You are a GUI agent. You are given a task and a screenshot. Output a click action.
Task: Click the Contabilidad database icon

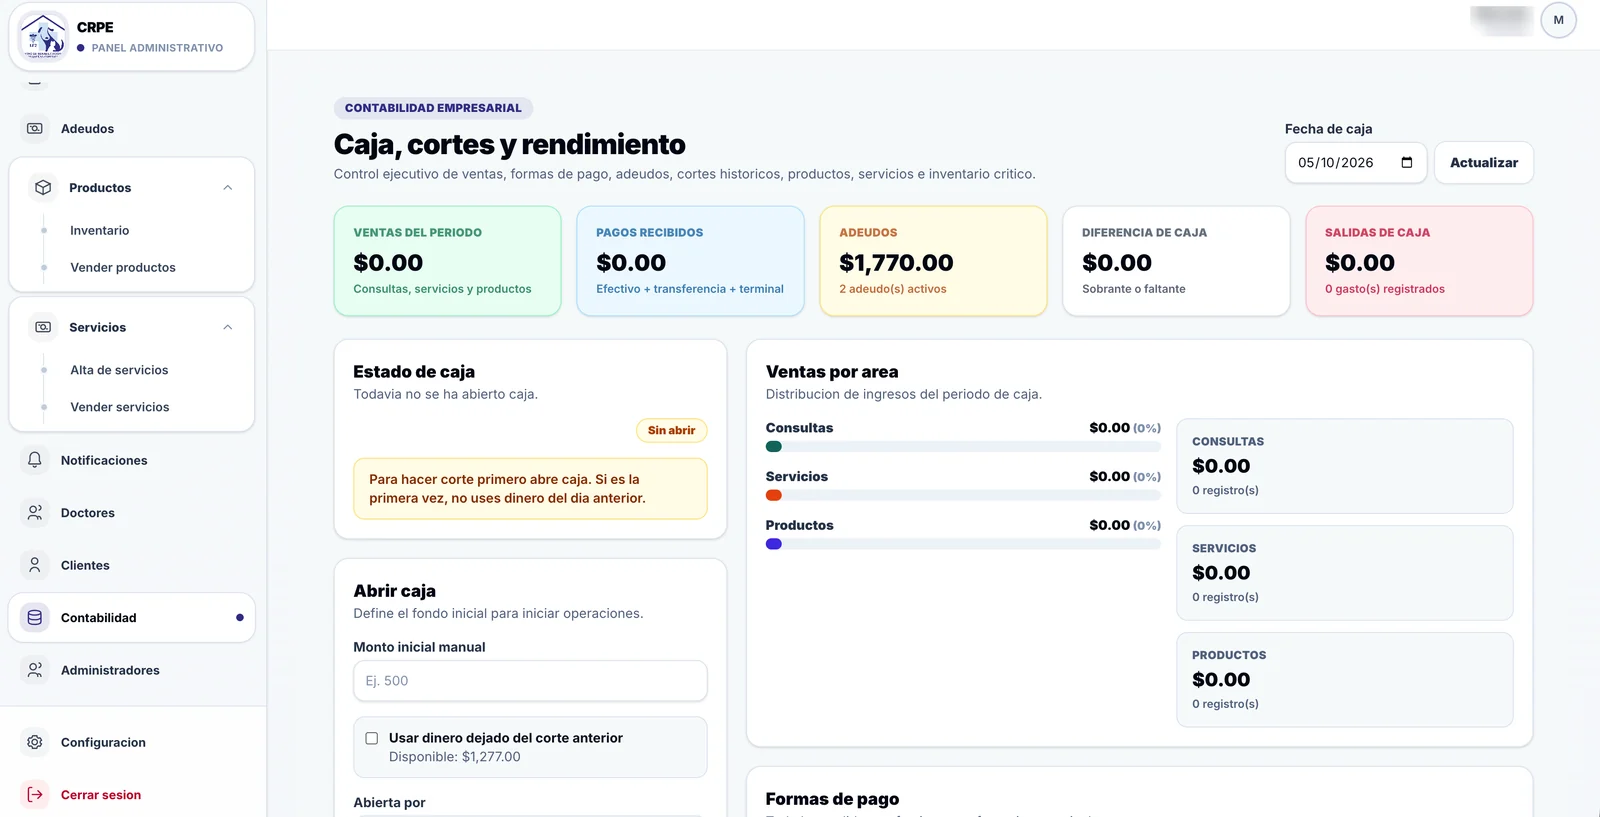35,617
